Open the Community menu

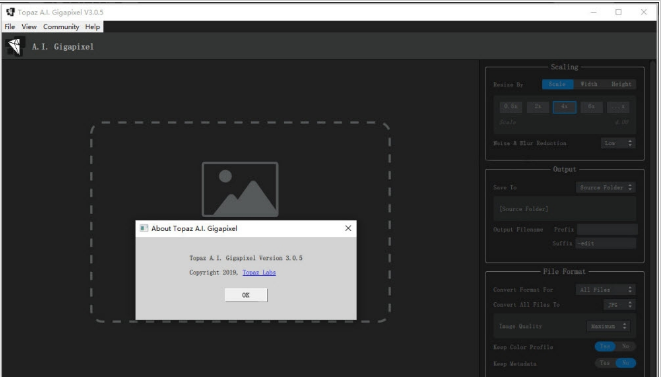click(61, 27)
